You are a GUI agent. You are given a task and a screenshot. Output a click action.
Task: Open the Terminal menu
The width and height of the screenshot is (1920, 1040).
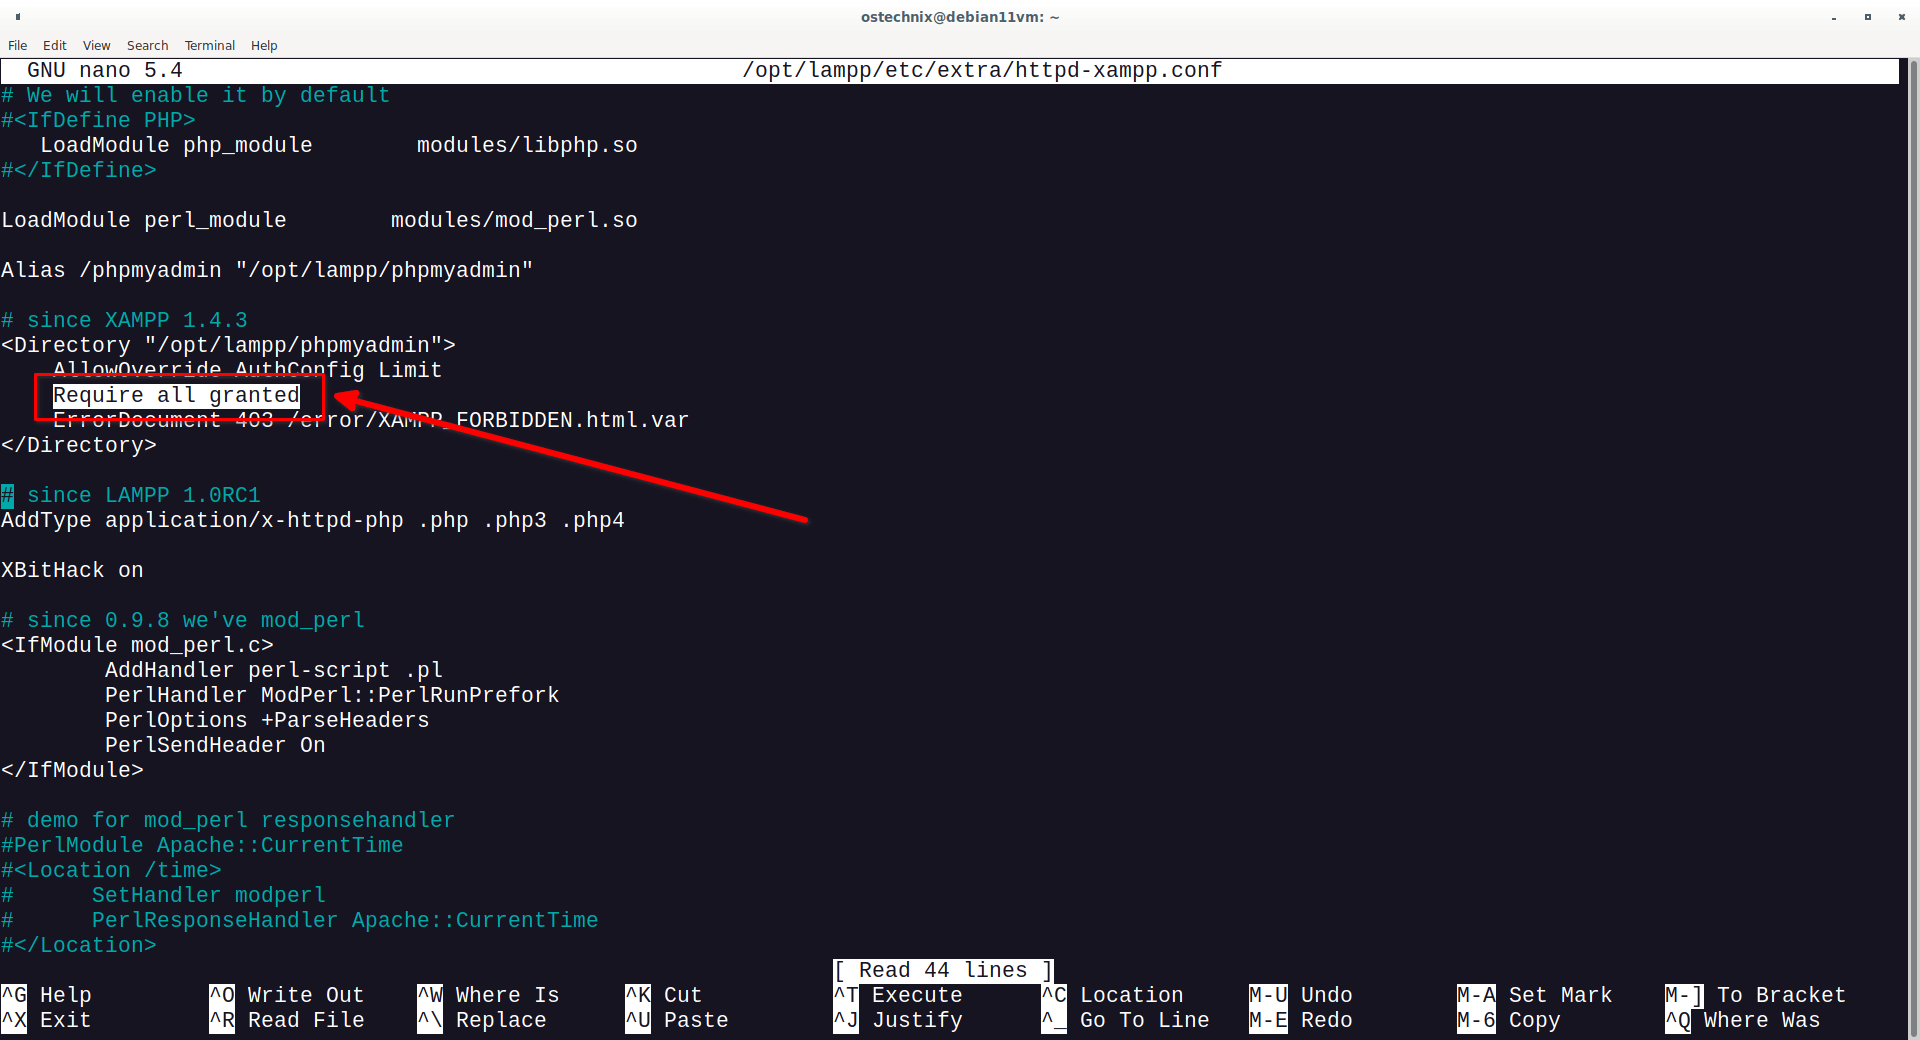point(210,45)
